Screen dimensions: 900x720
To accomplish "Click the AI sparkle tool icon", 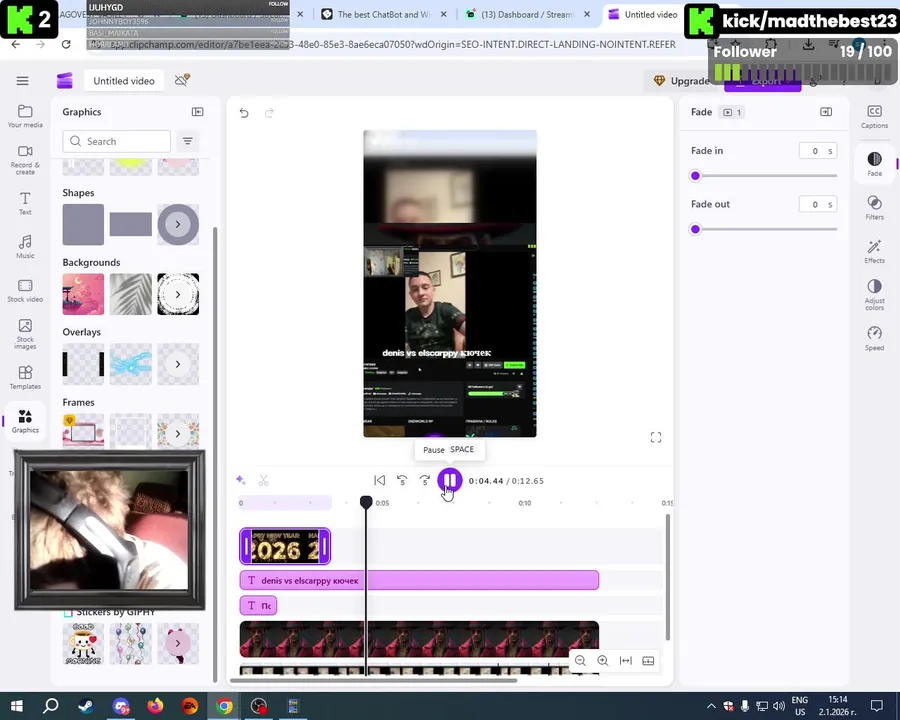I will click(x=241, y=480).
